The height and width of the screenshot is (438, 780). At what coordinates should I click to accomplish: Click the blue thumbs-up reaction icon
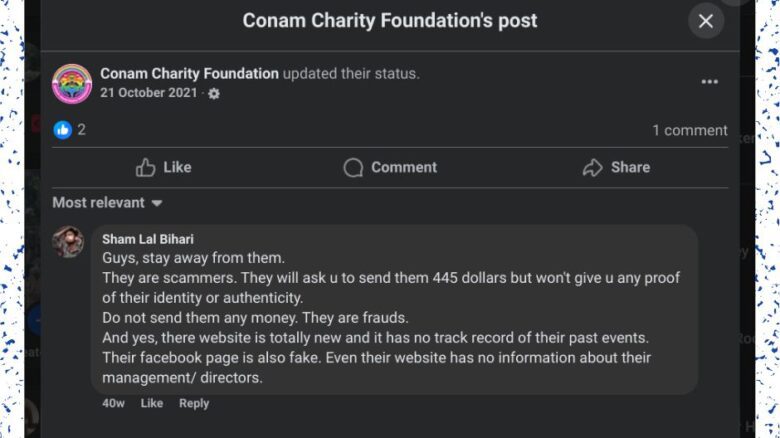(x=63, y=129)
